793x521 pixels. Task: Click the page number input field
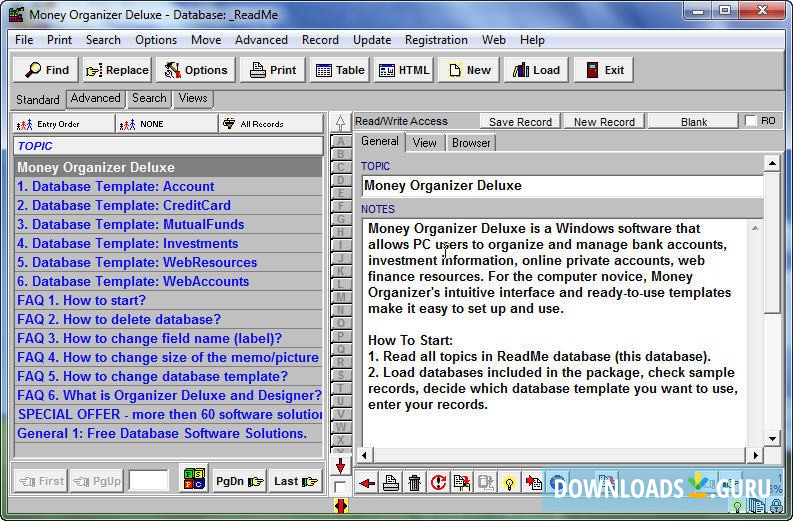pyautogui.click(x=148, y=481)
